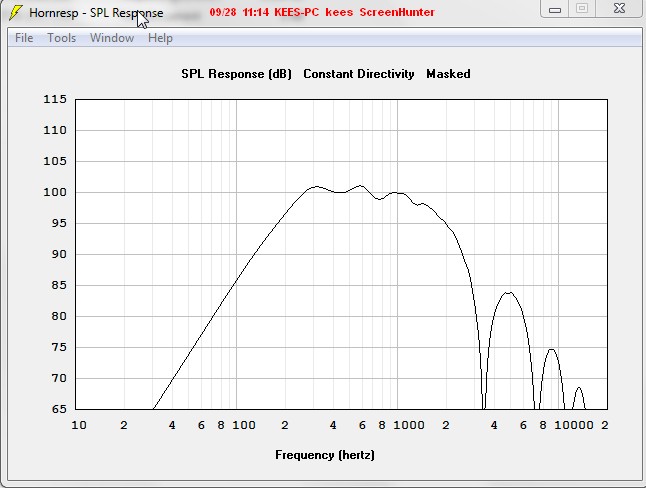Click the 75 value on the dB axis
The image size is (646, 488).
click(x=59, y=347)
